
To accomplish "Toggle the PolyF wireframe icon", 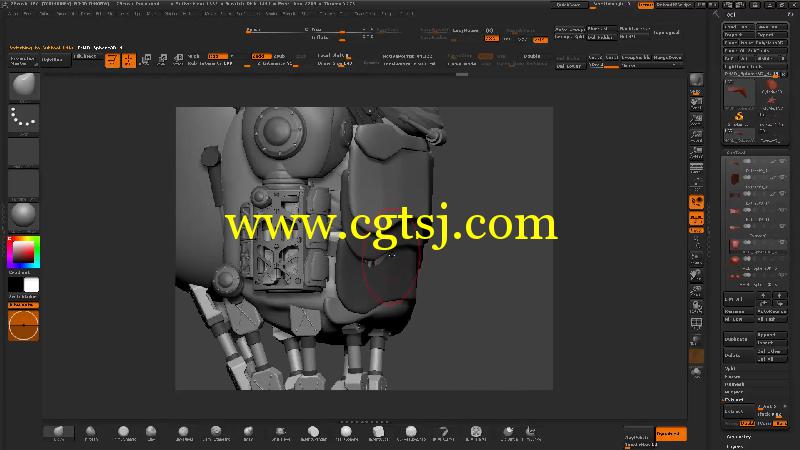I will pos(696,323).
